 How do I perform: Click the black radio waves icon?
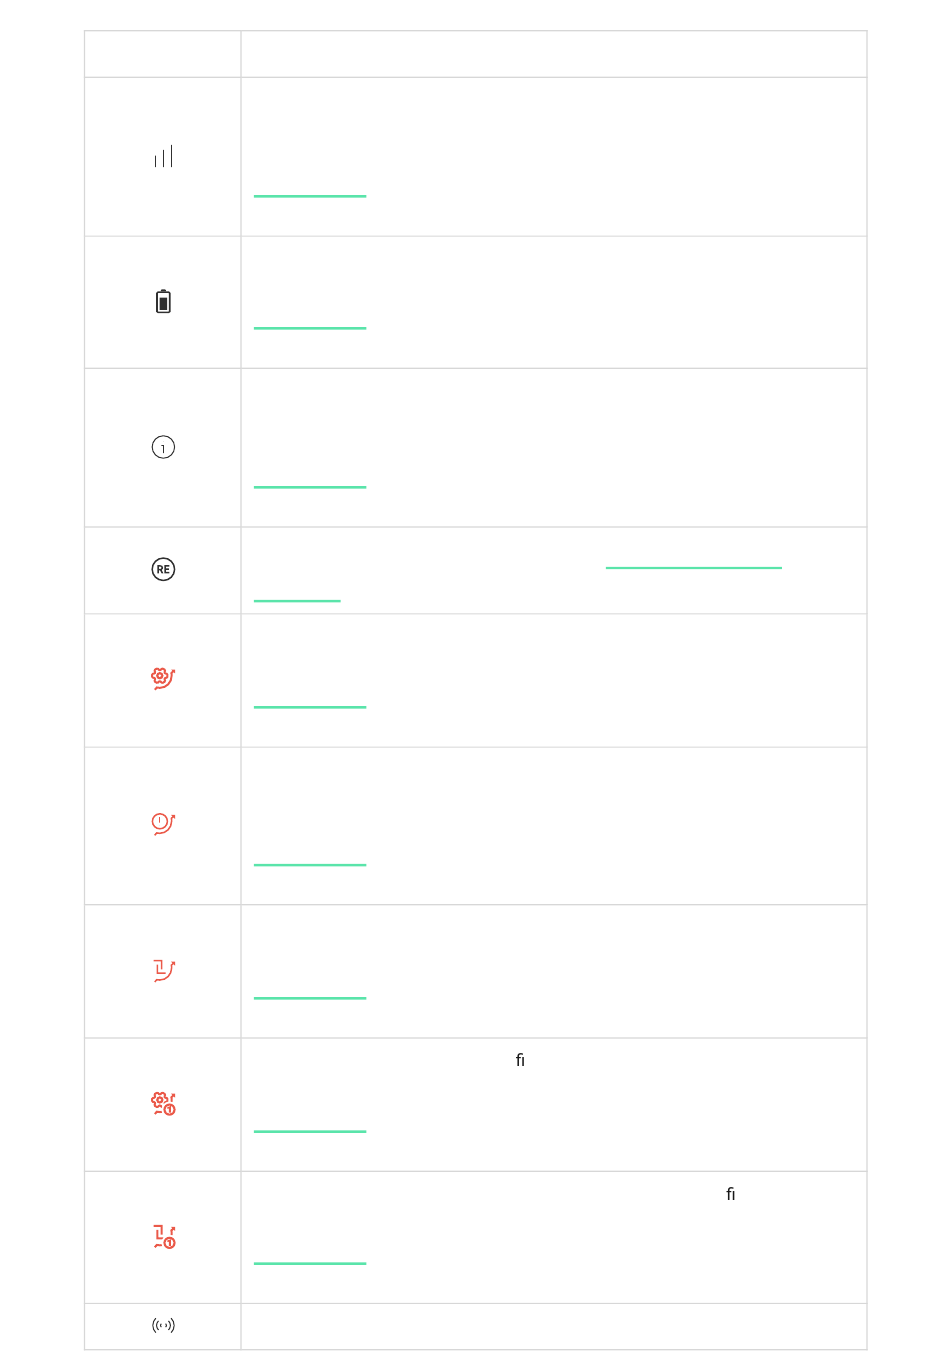pyautogui.click(x=163, y=1325)
